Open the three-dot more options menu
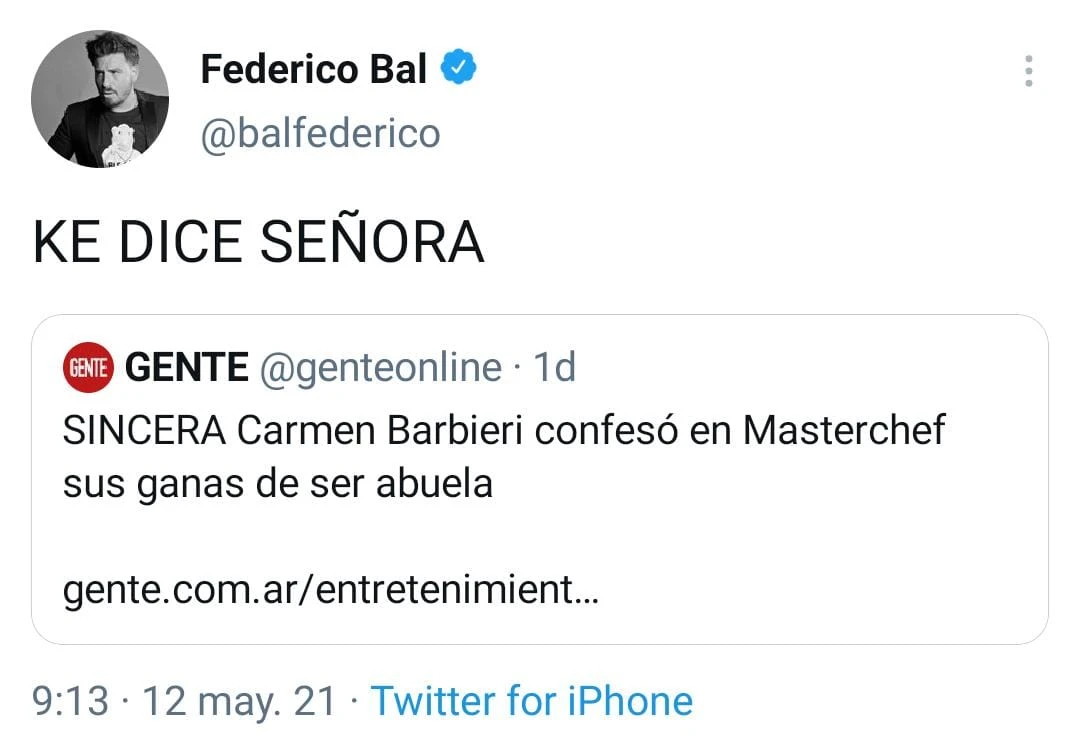The image size is (1080, 756). coord(1029,71)
